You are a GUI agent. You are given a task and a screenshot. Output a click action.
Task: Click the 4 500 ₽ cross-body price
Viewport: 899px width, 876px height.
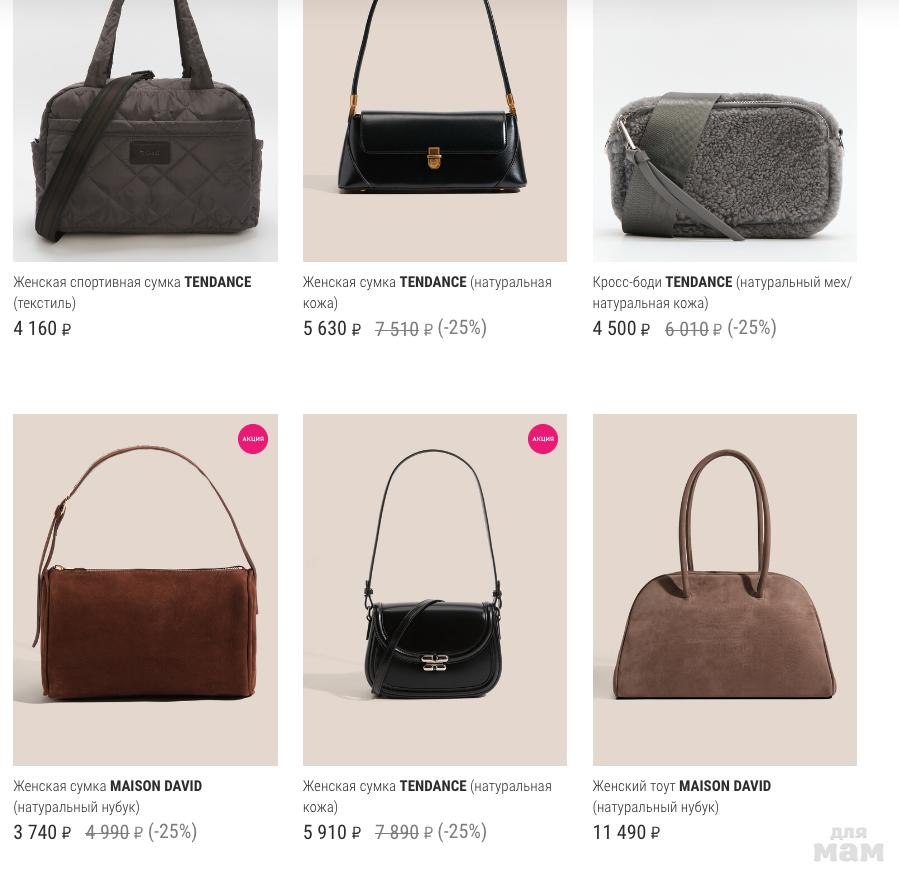pos(622,328)
